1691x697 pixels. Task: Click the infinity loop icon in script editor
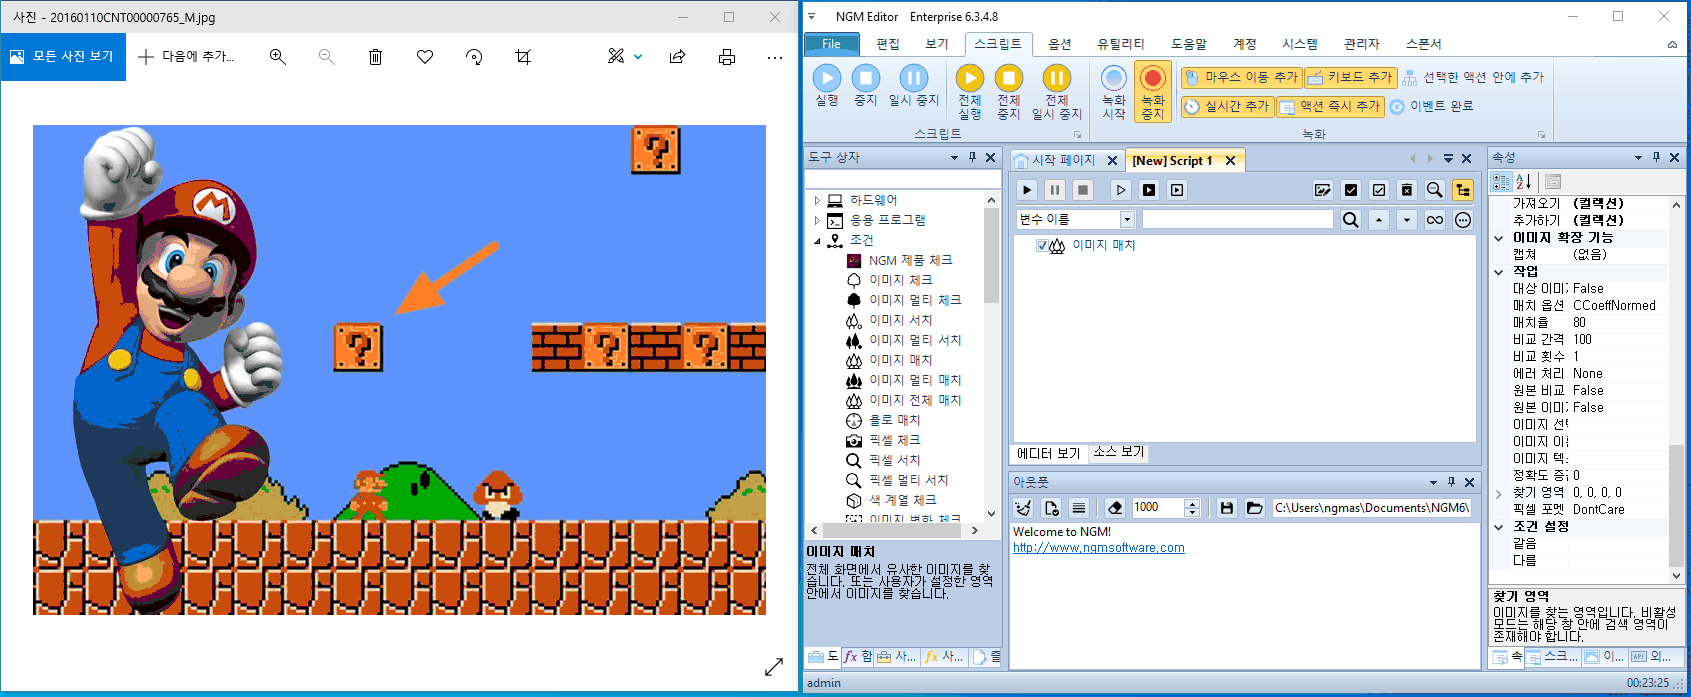pos(1435,220)
